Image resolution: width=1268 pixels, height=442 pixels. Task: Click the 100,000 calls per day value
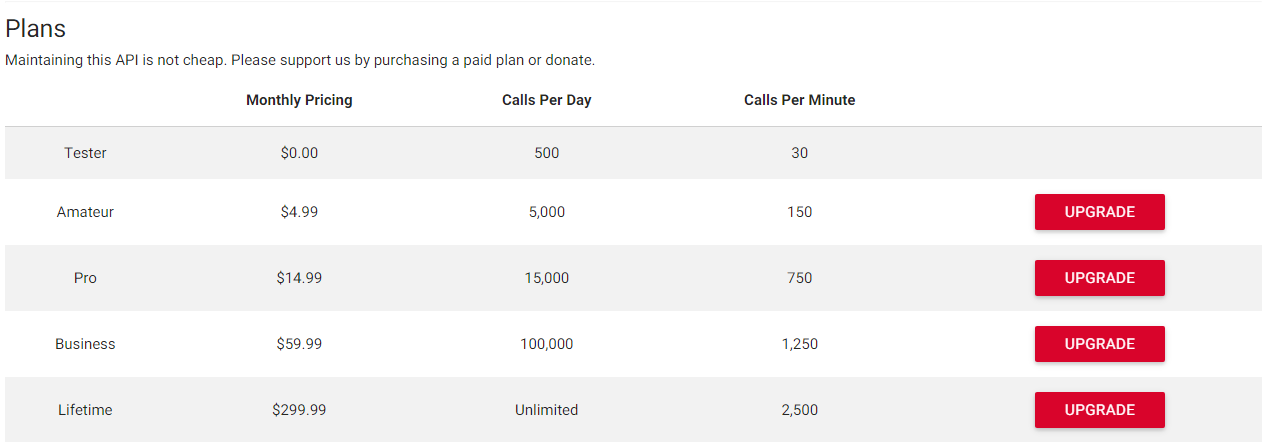(546, 344)
